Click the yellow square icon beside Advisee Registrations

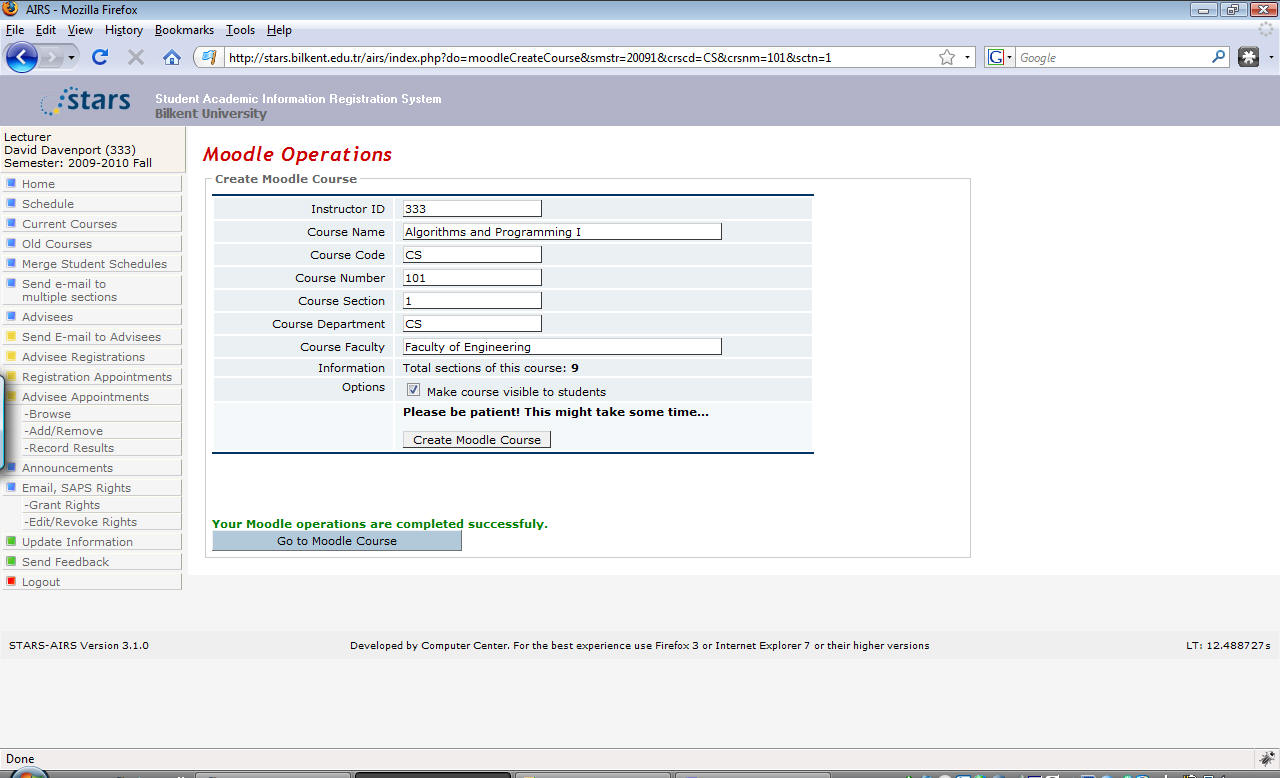[x=11, y=356]
